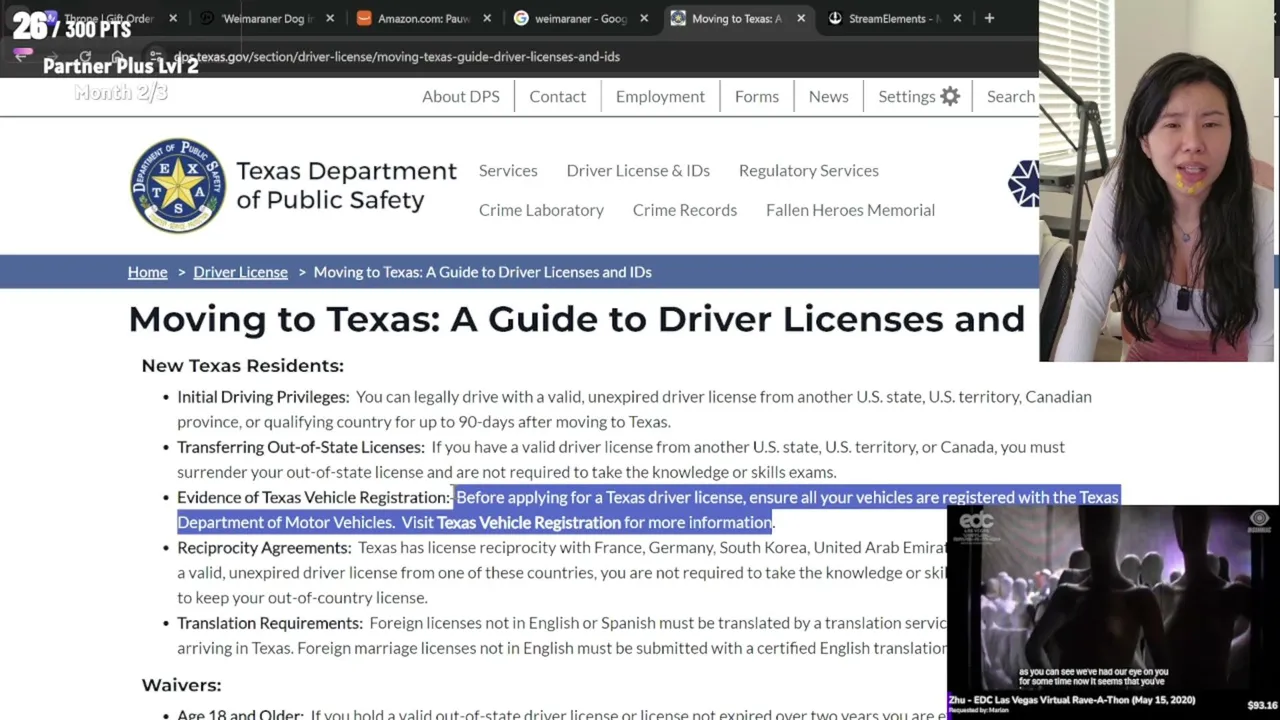Switch to the StreamElements tab
This screenshot has height=720, width=1280.
pyautogui.click(x=894, y=18)
